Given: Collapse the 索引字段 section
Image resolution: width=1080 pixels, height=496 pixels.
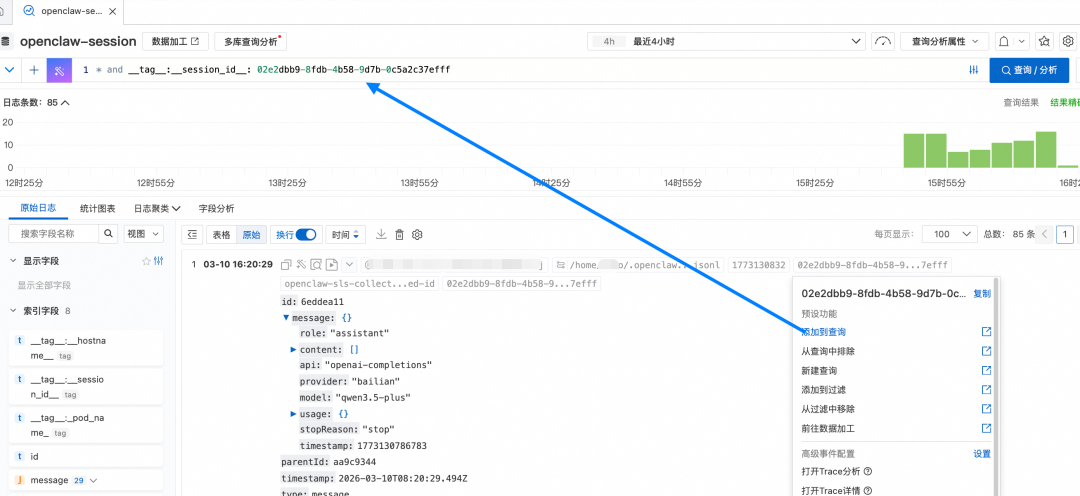Looking at the screenshot, I should point(13,311).
